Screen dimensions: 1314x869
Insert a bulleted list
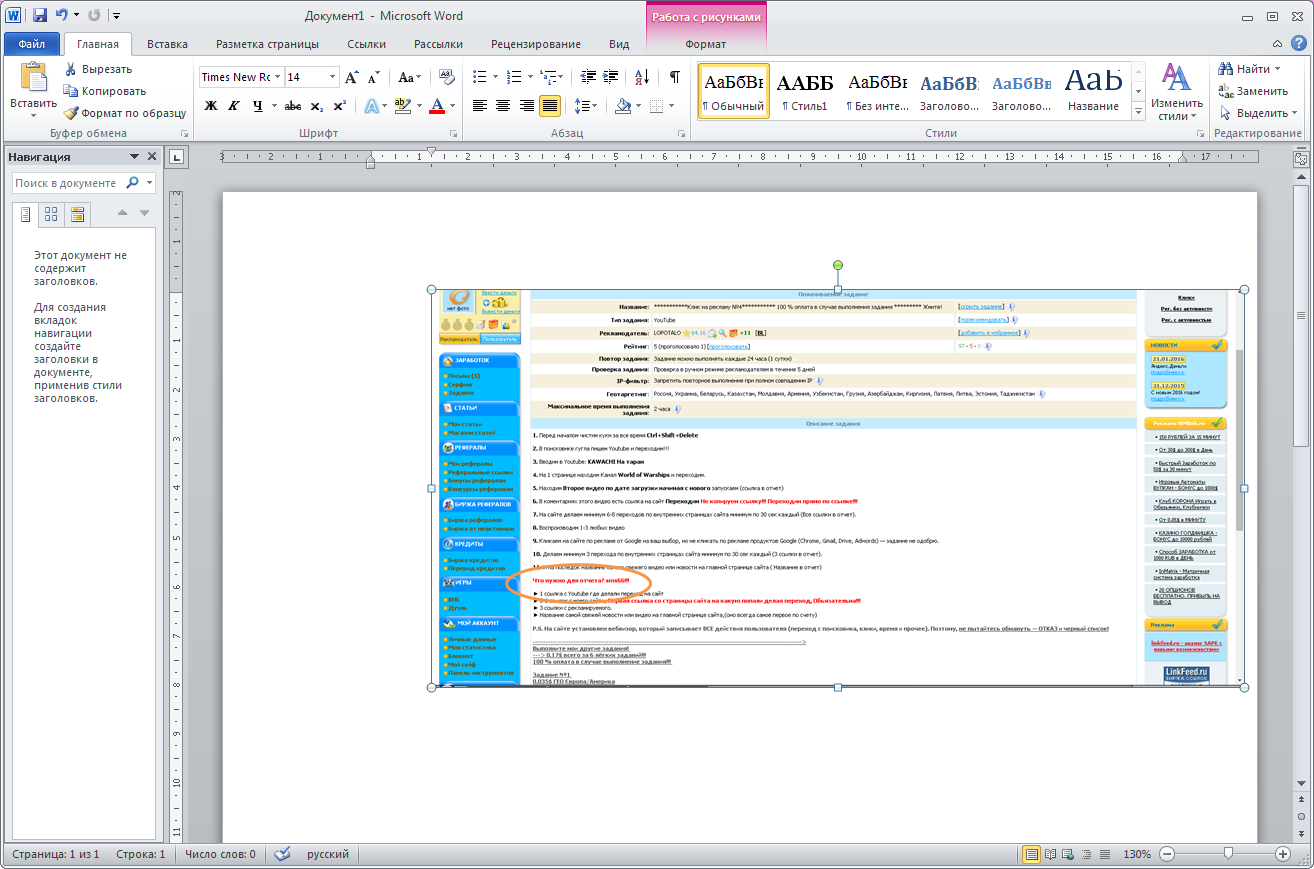pos(479,77)
